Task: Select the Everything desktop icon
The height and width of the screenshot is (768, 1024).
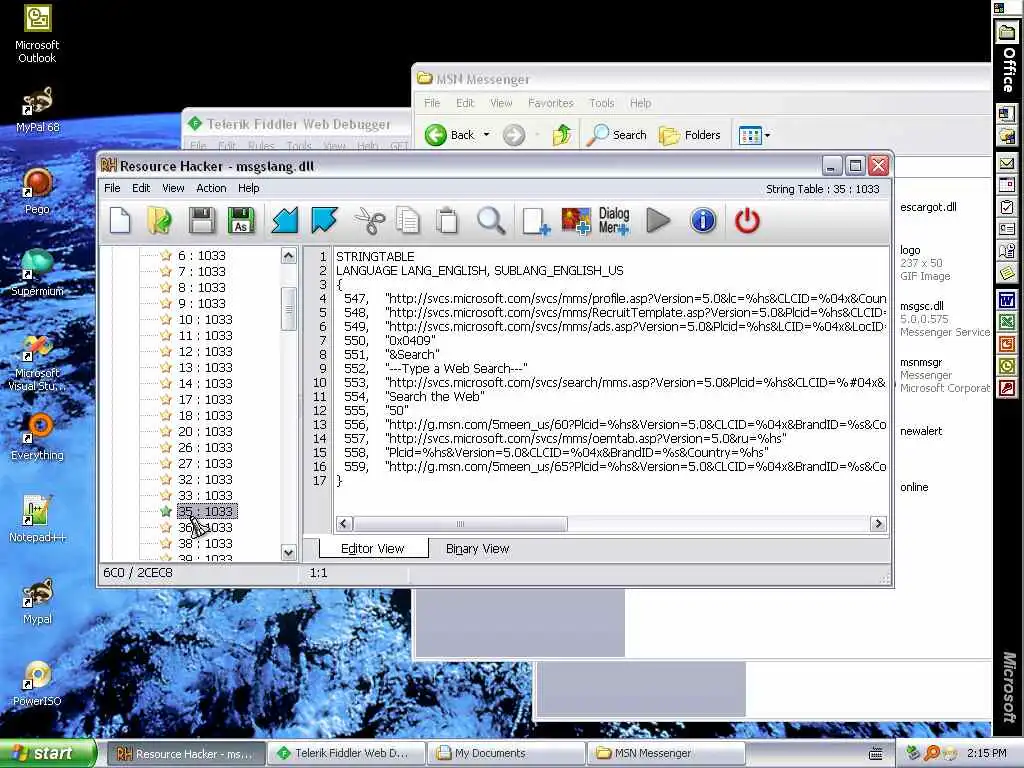Action: point(37,437)
